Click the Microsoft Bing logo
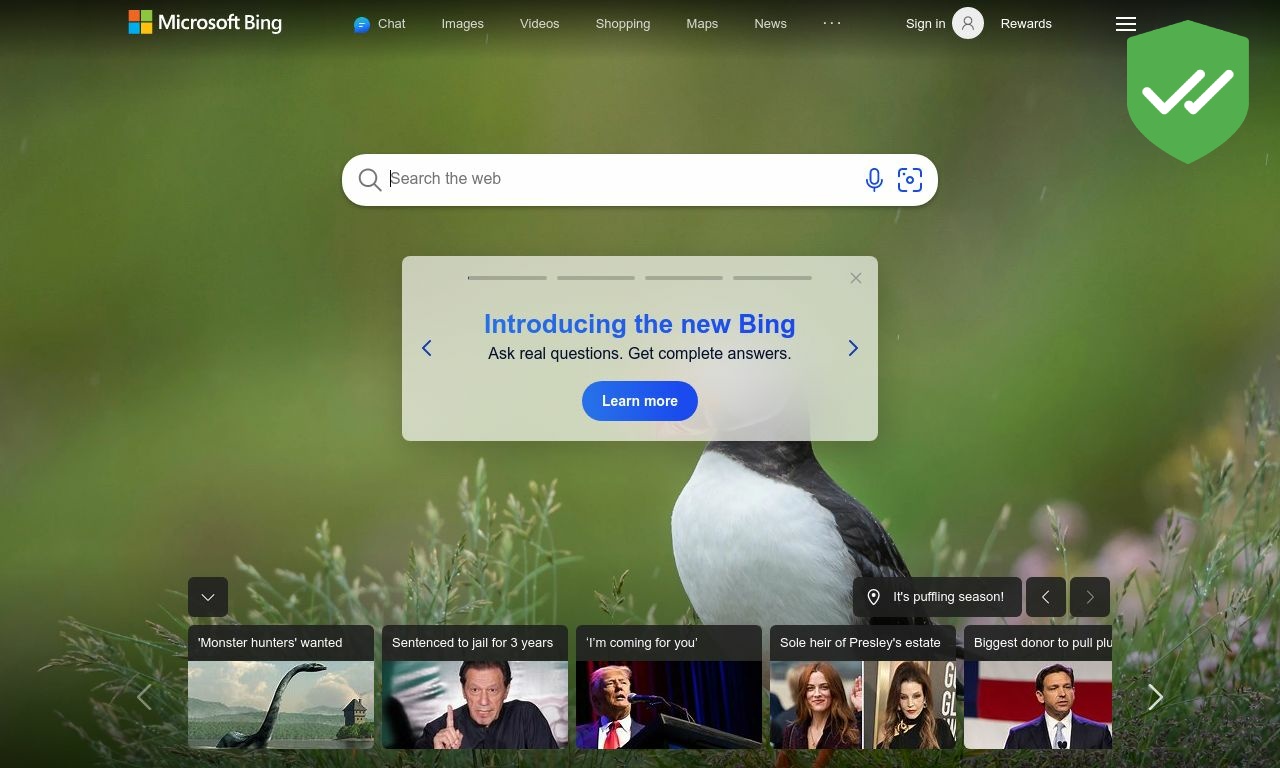The image size is (1280, 768). [205, 22]
